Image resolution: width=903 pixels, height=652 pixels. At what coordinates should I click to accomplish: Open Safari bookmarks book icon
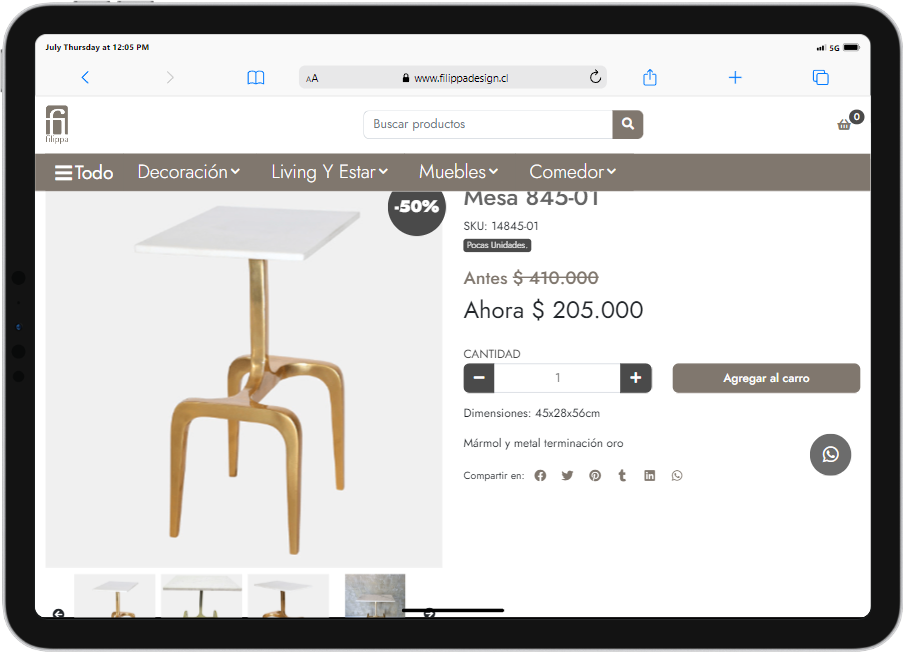click(256, 78)
